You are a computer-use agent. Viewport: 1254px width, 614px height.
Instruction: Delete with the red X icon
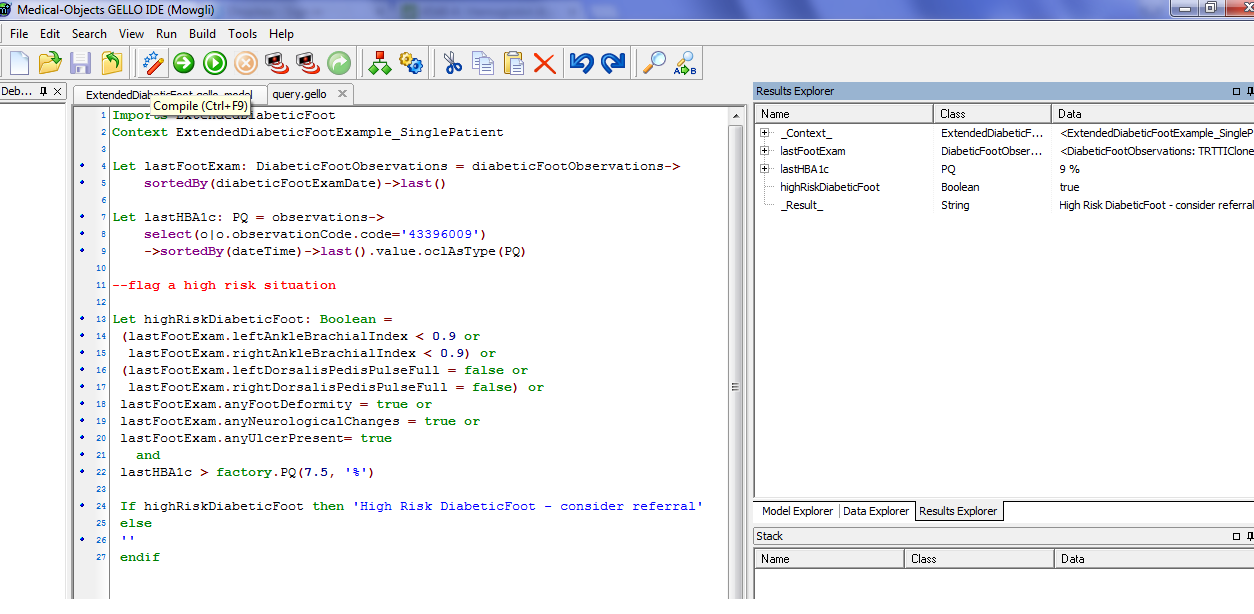pos(545,63)
